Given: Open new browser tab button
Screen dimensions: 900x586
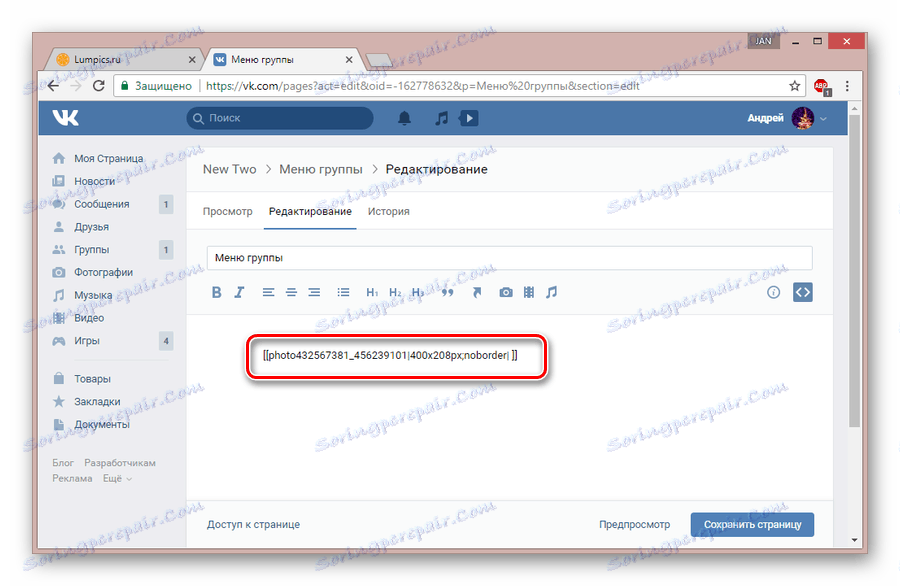Looking at the screenshot, I should (379, 60).
